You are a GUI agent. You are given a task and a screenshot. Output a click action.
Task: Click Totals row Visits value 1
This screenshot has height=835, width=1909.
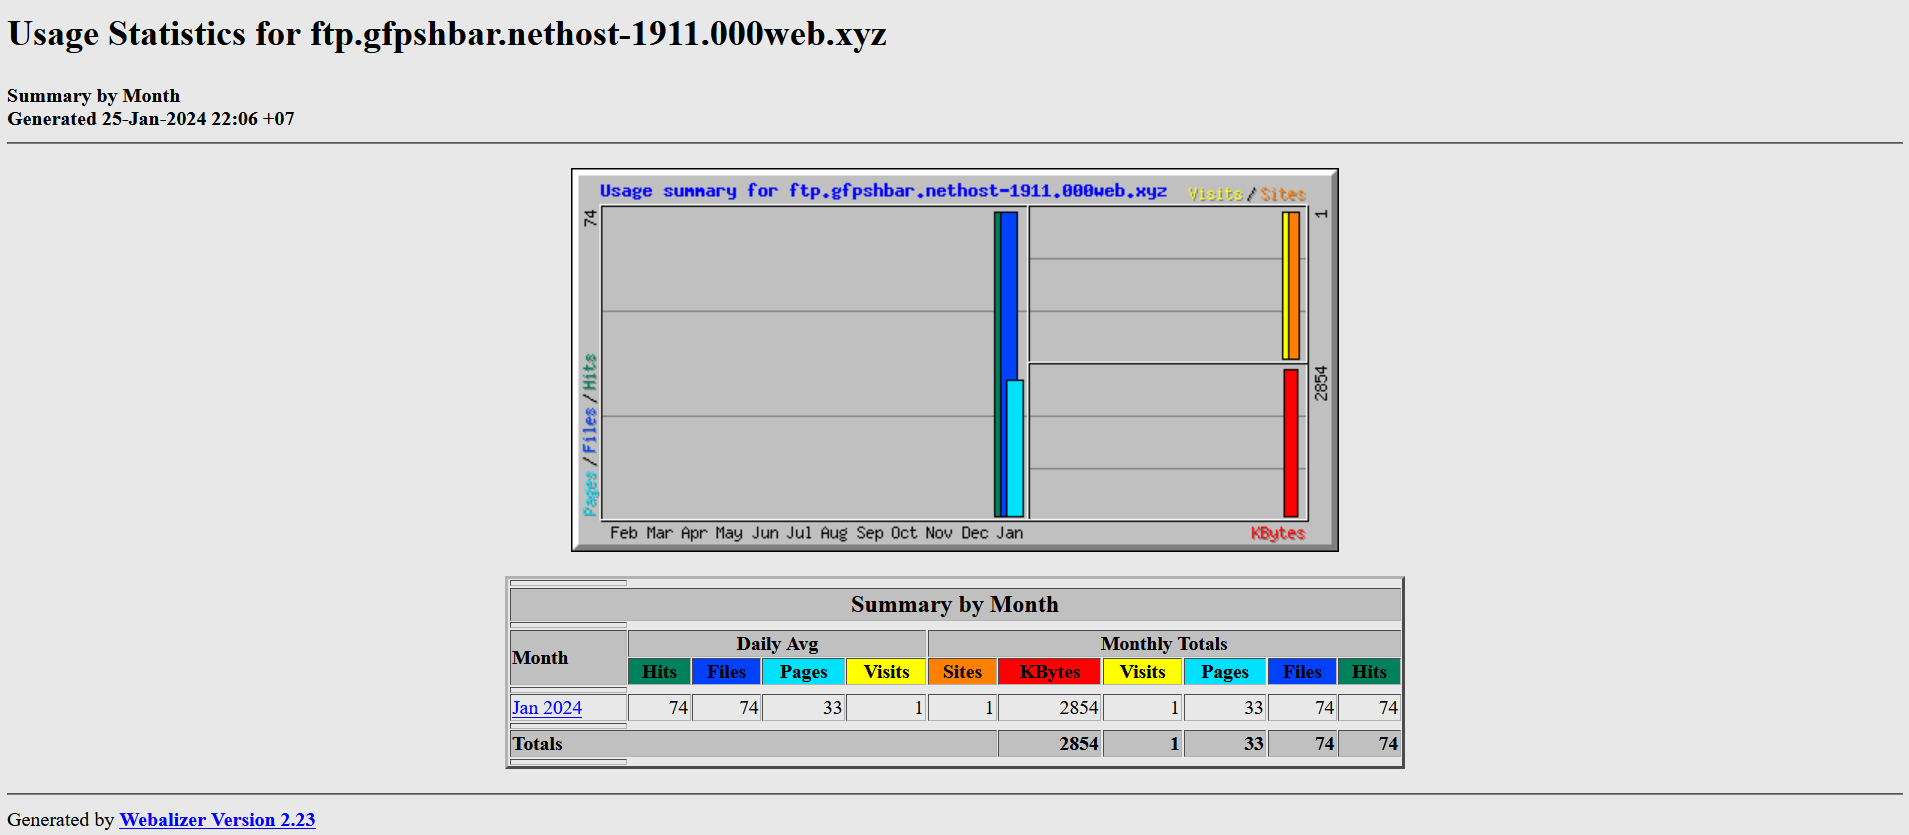1143,744
